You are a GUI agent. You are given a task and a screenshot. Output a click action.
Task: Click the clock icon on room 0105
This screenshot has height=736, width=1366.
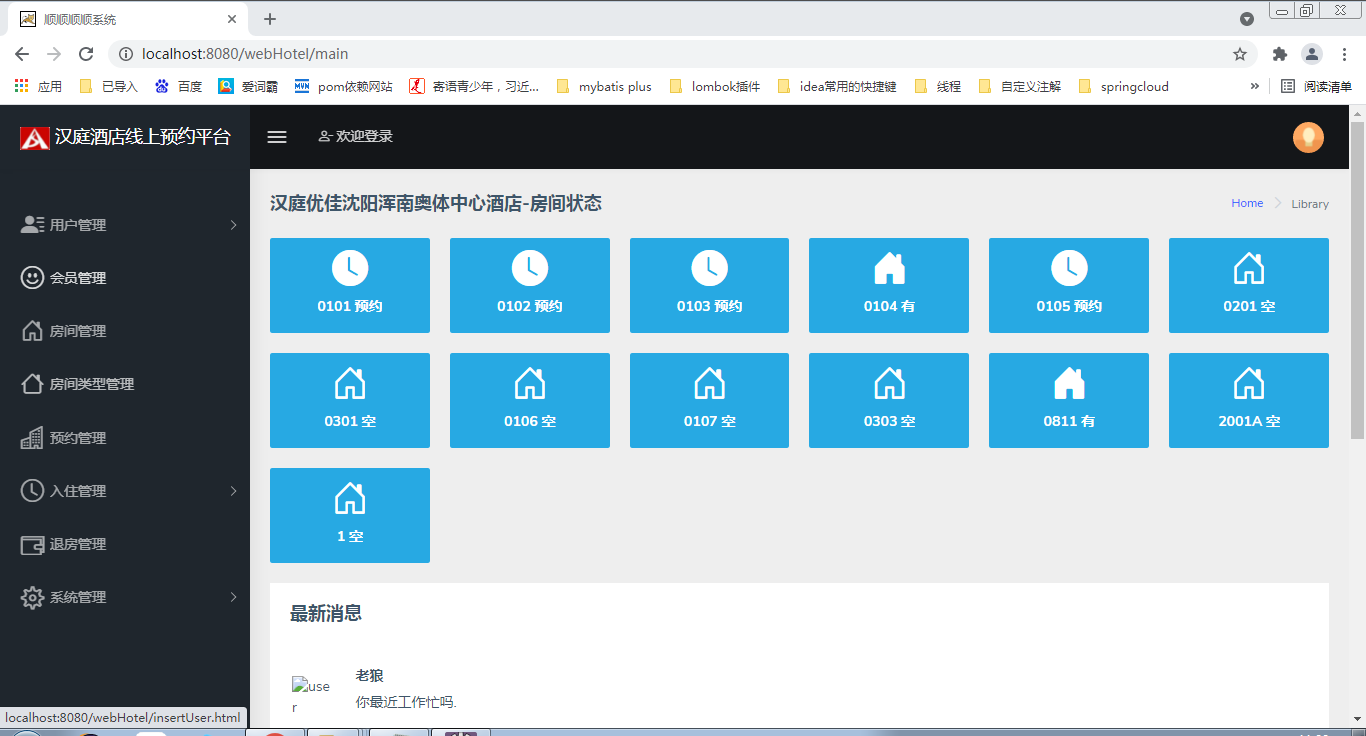tap(1069, 268)
